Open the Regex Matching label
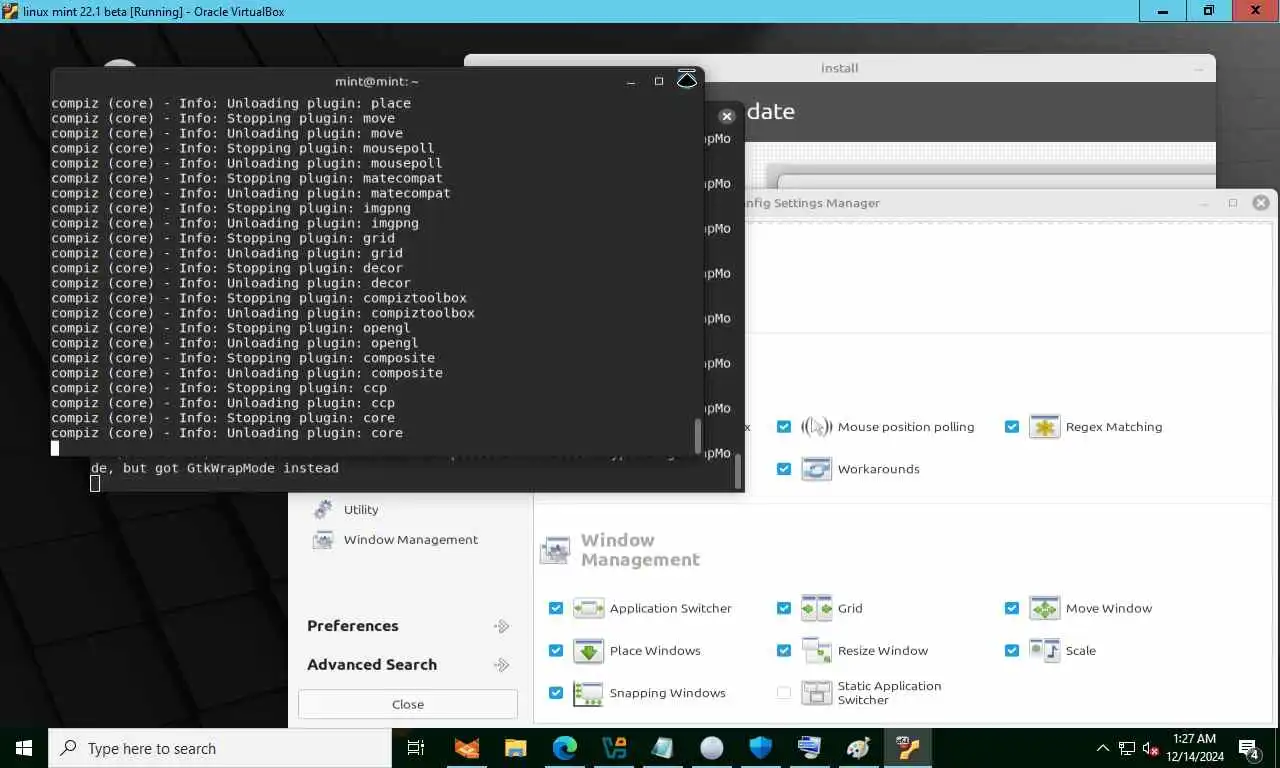 coord(1114,427)
